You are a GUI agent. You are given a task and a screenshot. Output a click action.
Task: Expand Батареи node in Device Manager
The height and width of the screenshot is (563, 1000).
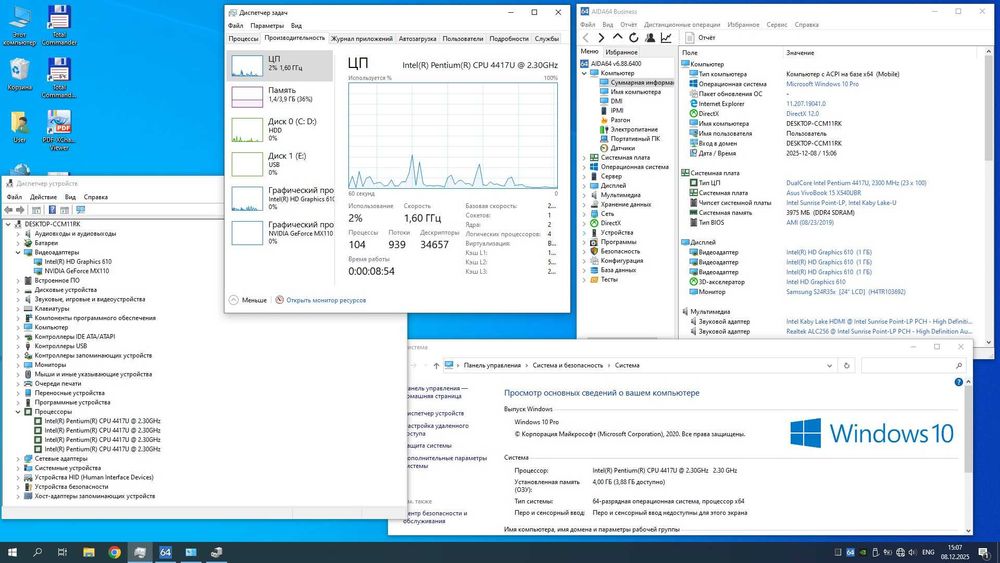18,243
